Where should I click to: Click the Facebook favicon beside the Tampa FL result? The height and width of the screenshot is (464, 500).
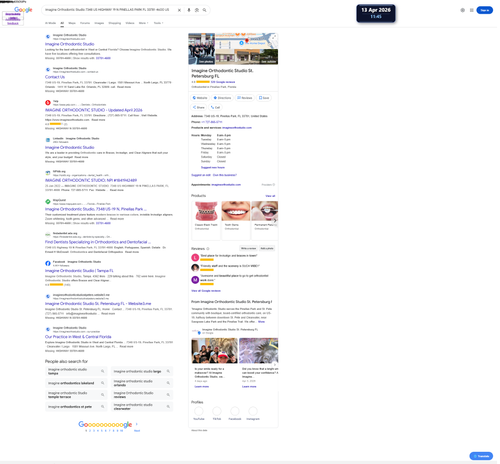point(48,263)
